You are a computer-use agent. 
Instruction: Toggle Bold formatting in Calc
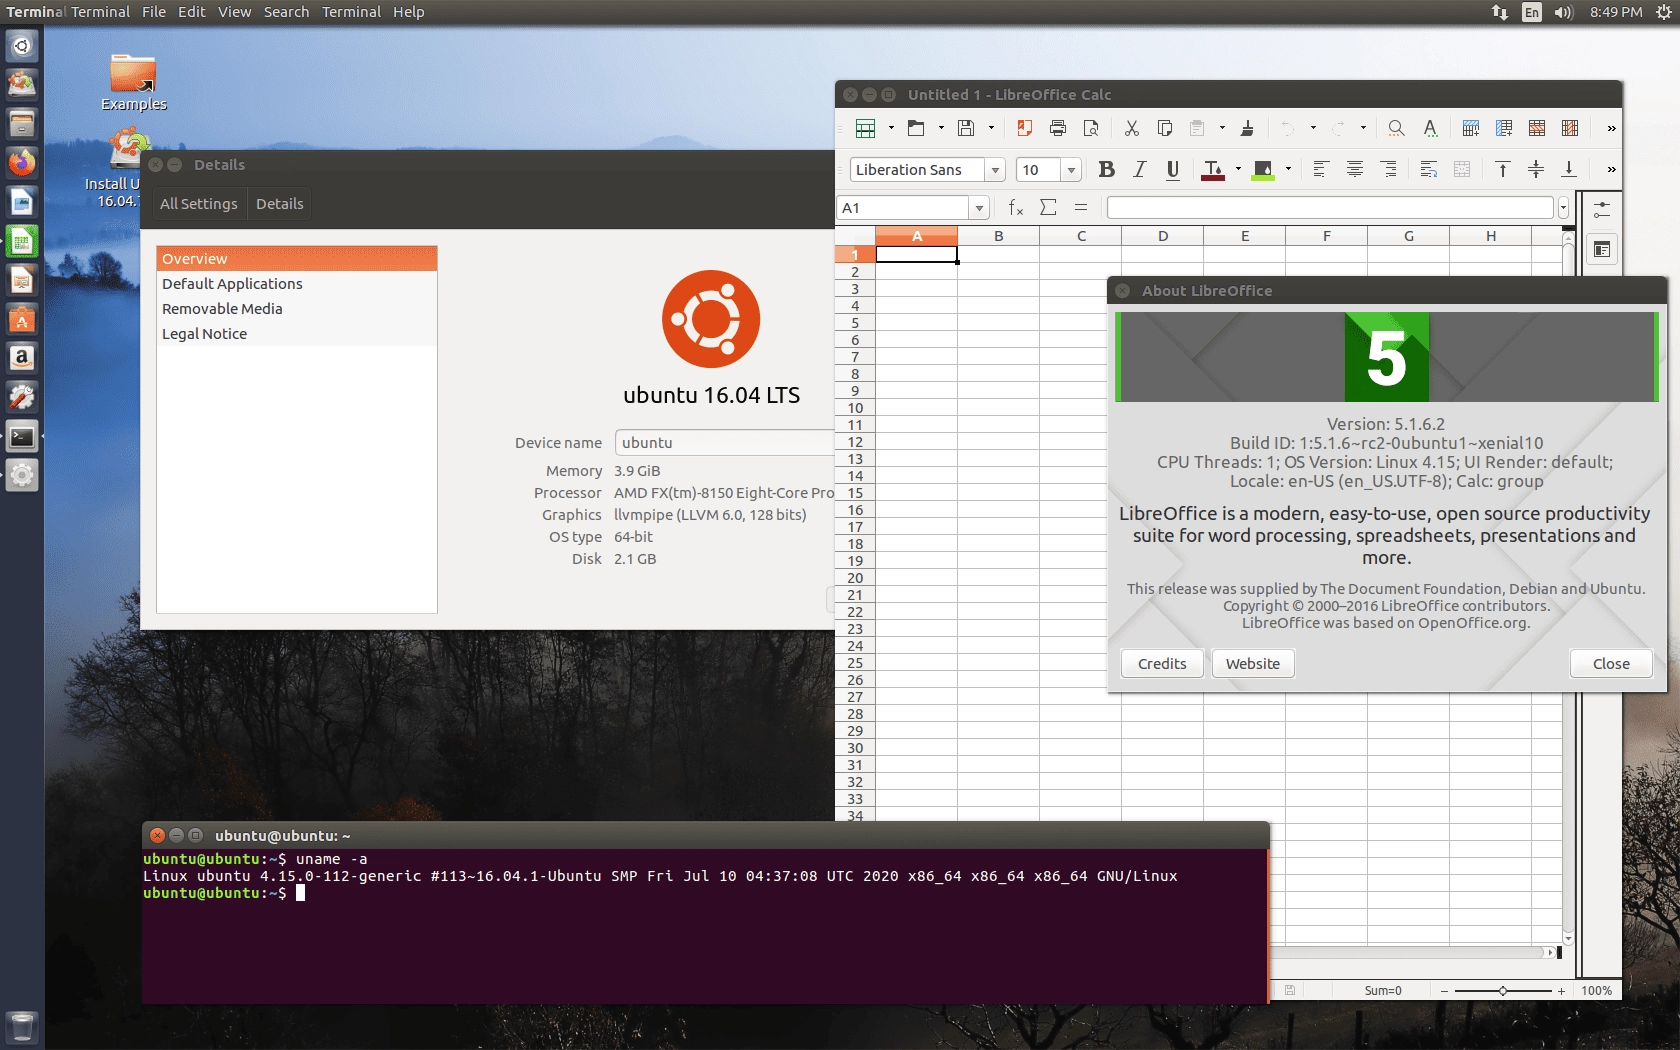tap(1106, 169)
